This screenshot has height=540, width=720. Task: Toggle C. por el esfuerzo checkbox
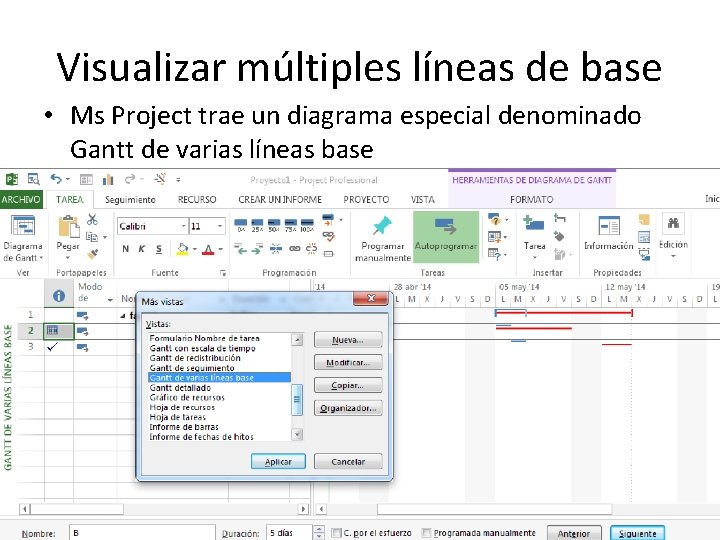coord(336,533)
